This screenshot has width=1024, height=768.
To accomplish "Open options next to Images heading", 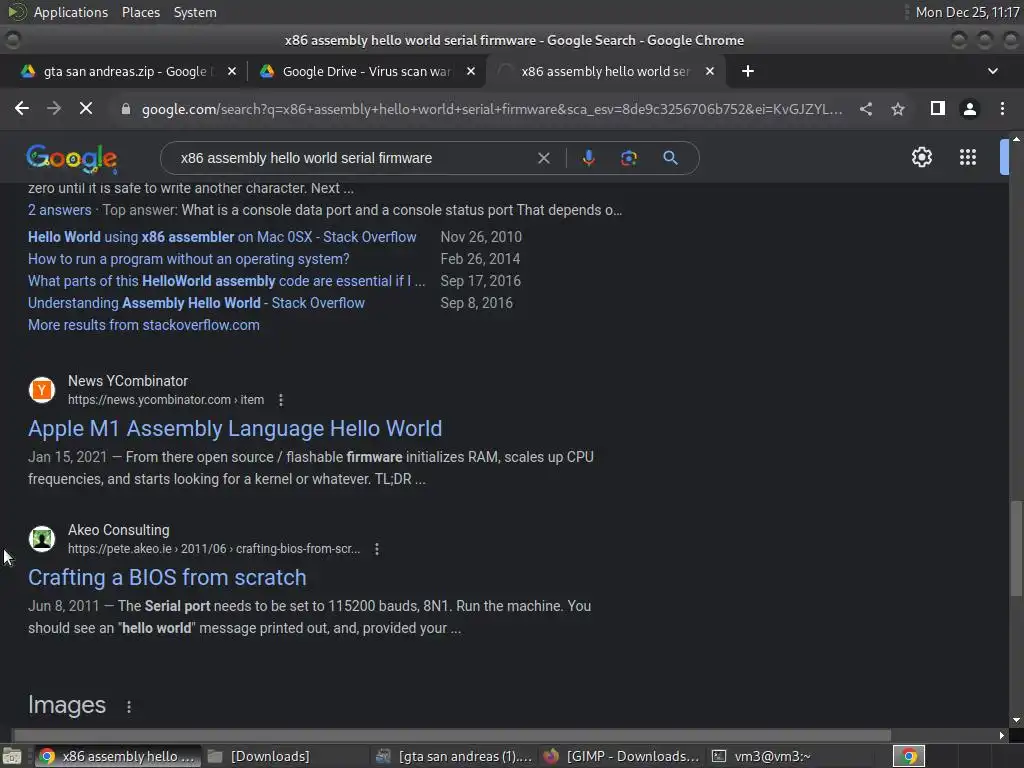I will (x=129, y=707).
